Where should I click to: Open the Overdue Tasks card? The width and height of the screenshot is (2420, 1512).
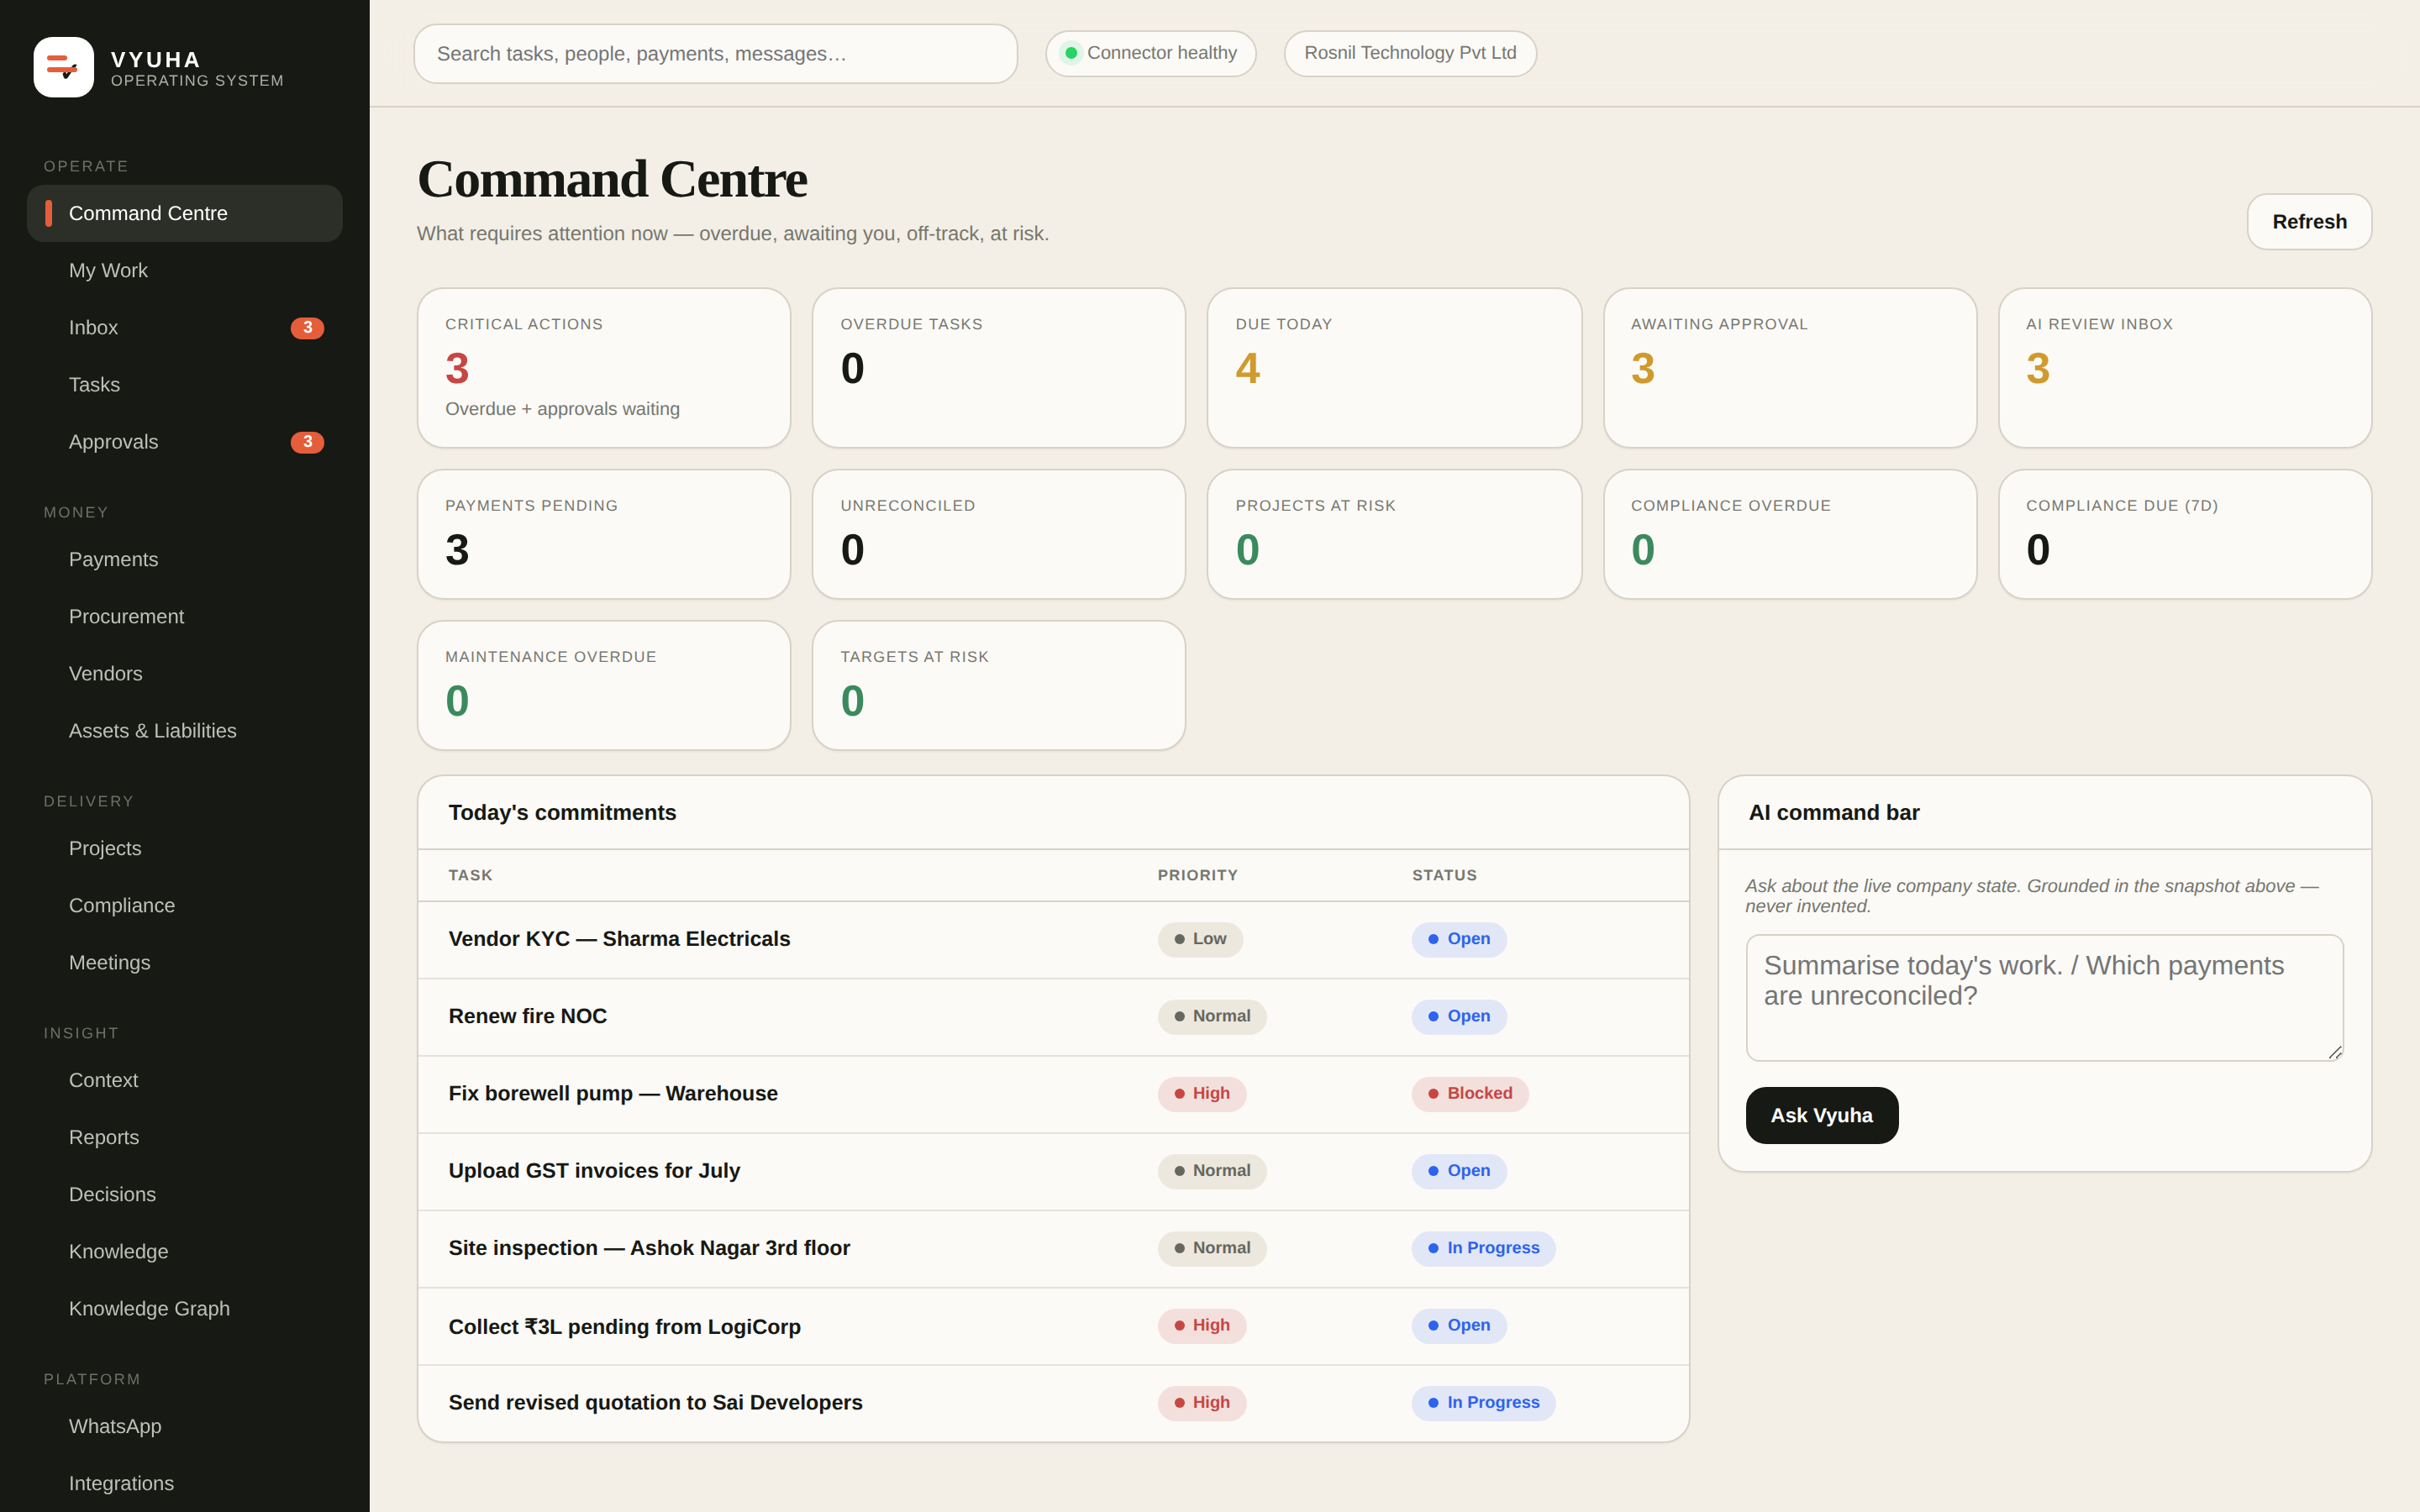pos(999,368)
